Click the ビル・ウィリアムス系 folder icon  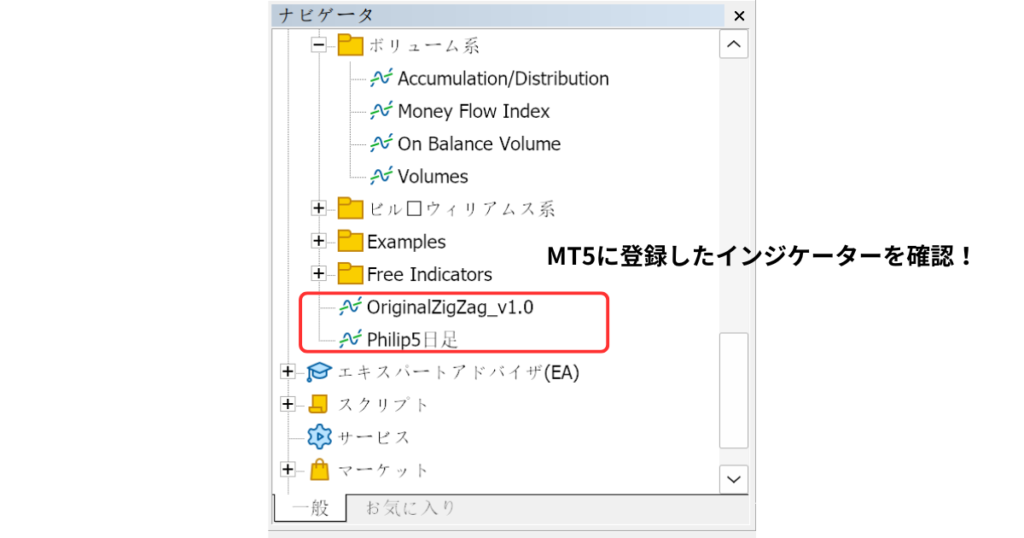[350, 208]
